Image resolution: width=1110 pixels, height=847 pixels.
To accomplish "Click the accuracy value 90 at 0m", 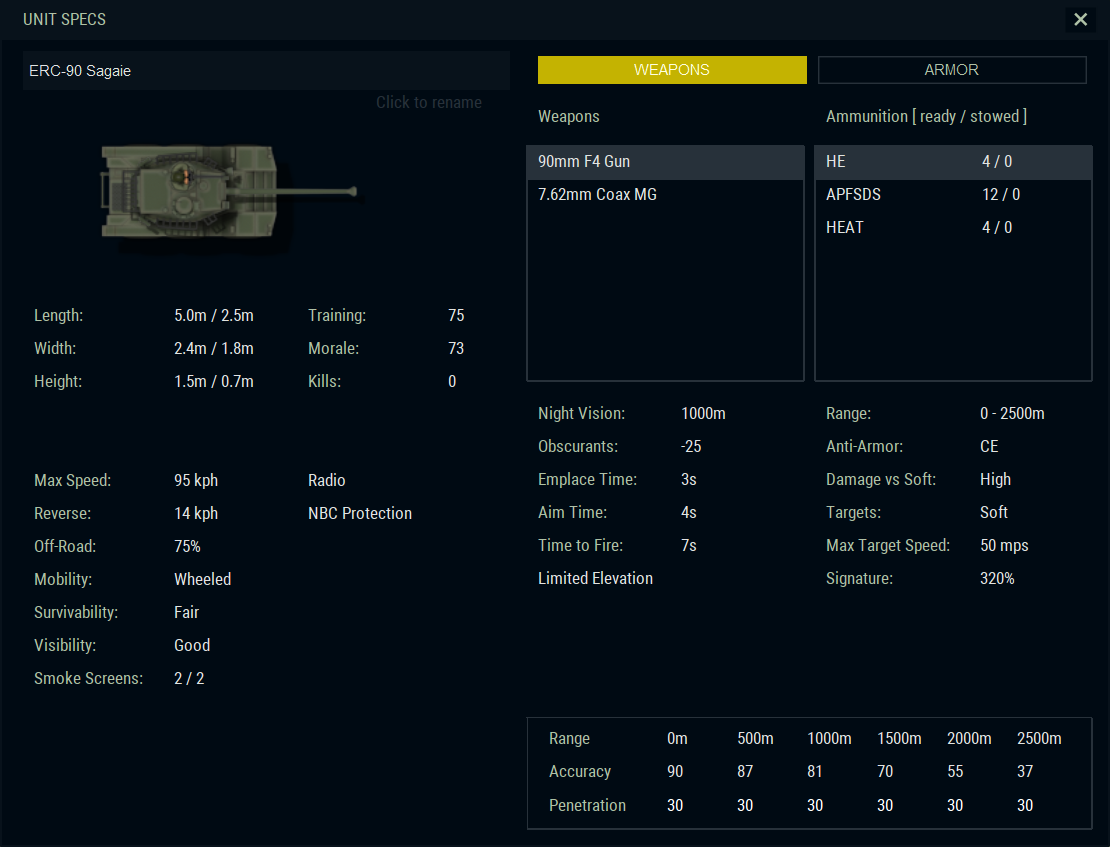I will click(675, 772).
